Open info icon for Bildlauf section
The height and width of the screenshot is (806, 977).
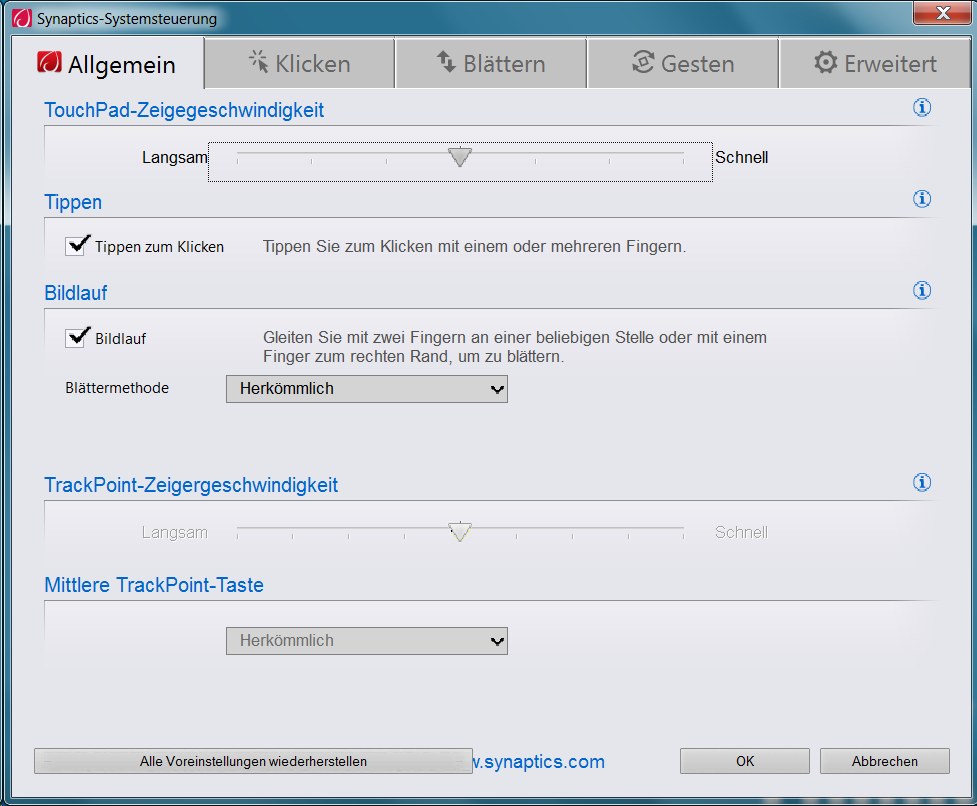pos(922,290)
